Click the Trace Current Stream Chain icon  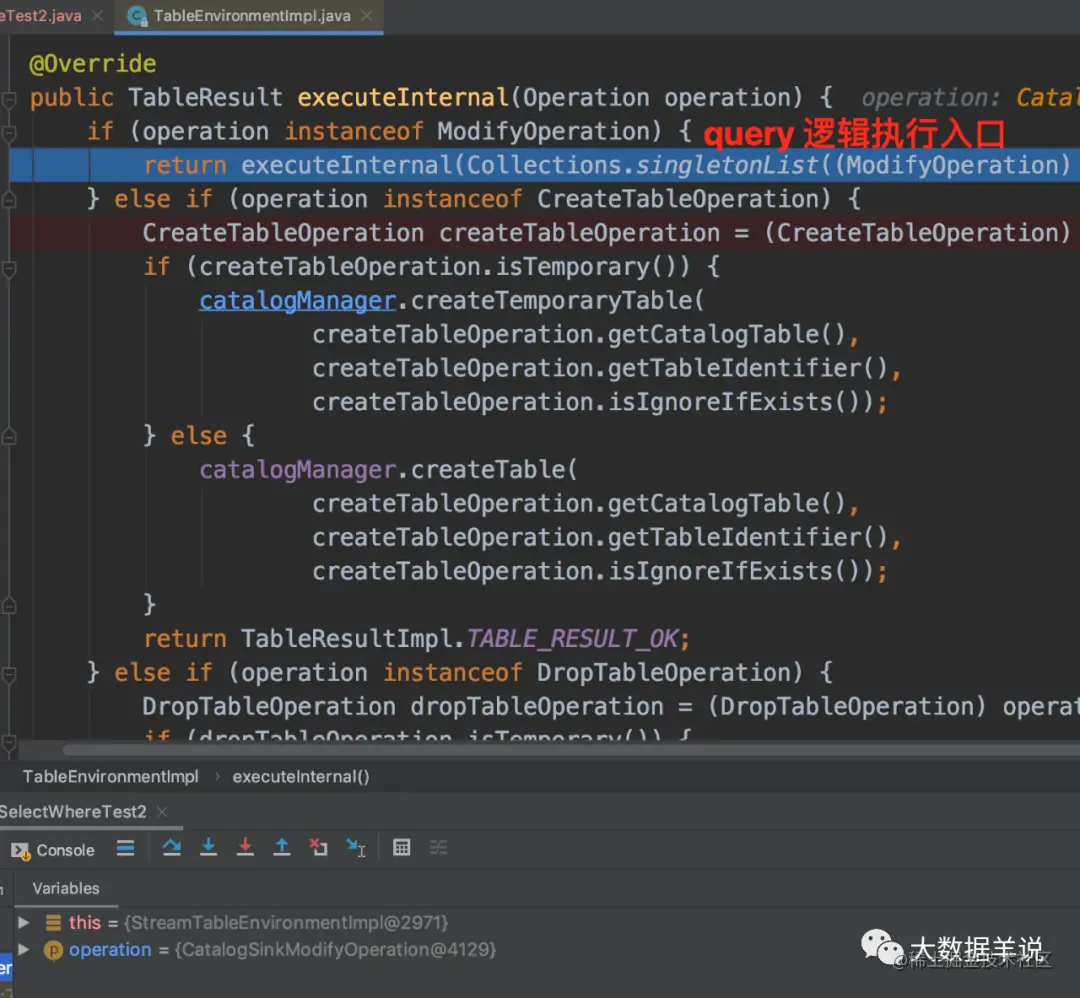(438, 848)
